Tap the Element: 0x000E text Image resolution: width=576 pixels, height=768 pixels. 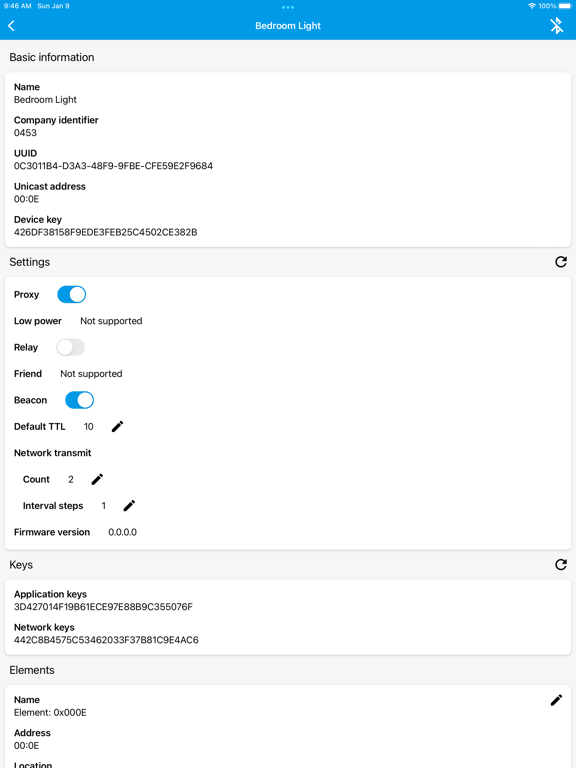[x=50, y=713]
